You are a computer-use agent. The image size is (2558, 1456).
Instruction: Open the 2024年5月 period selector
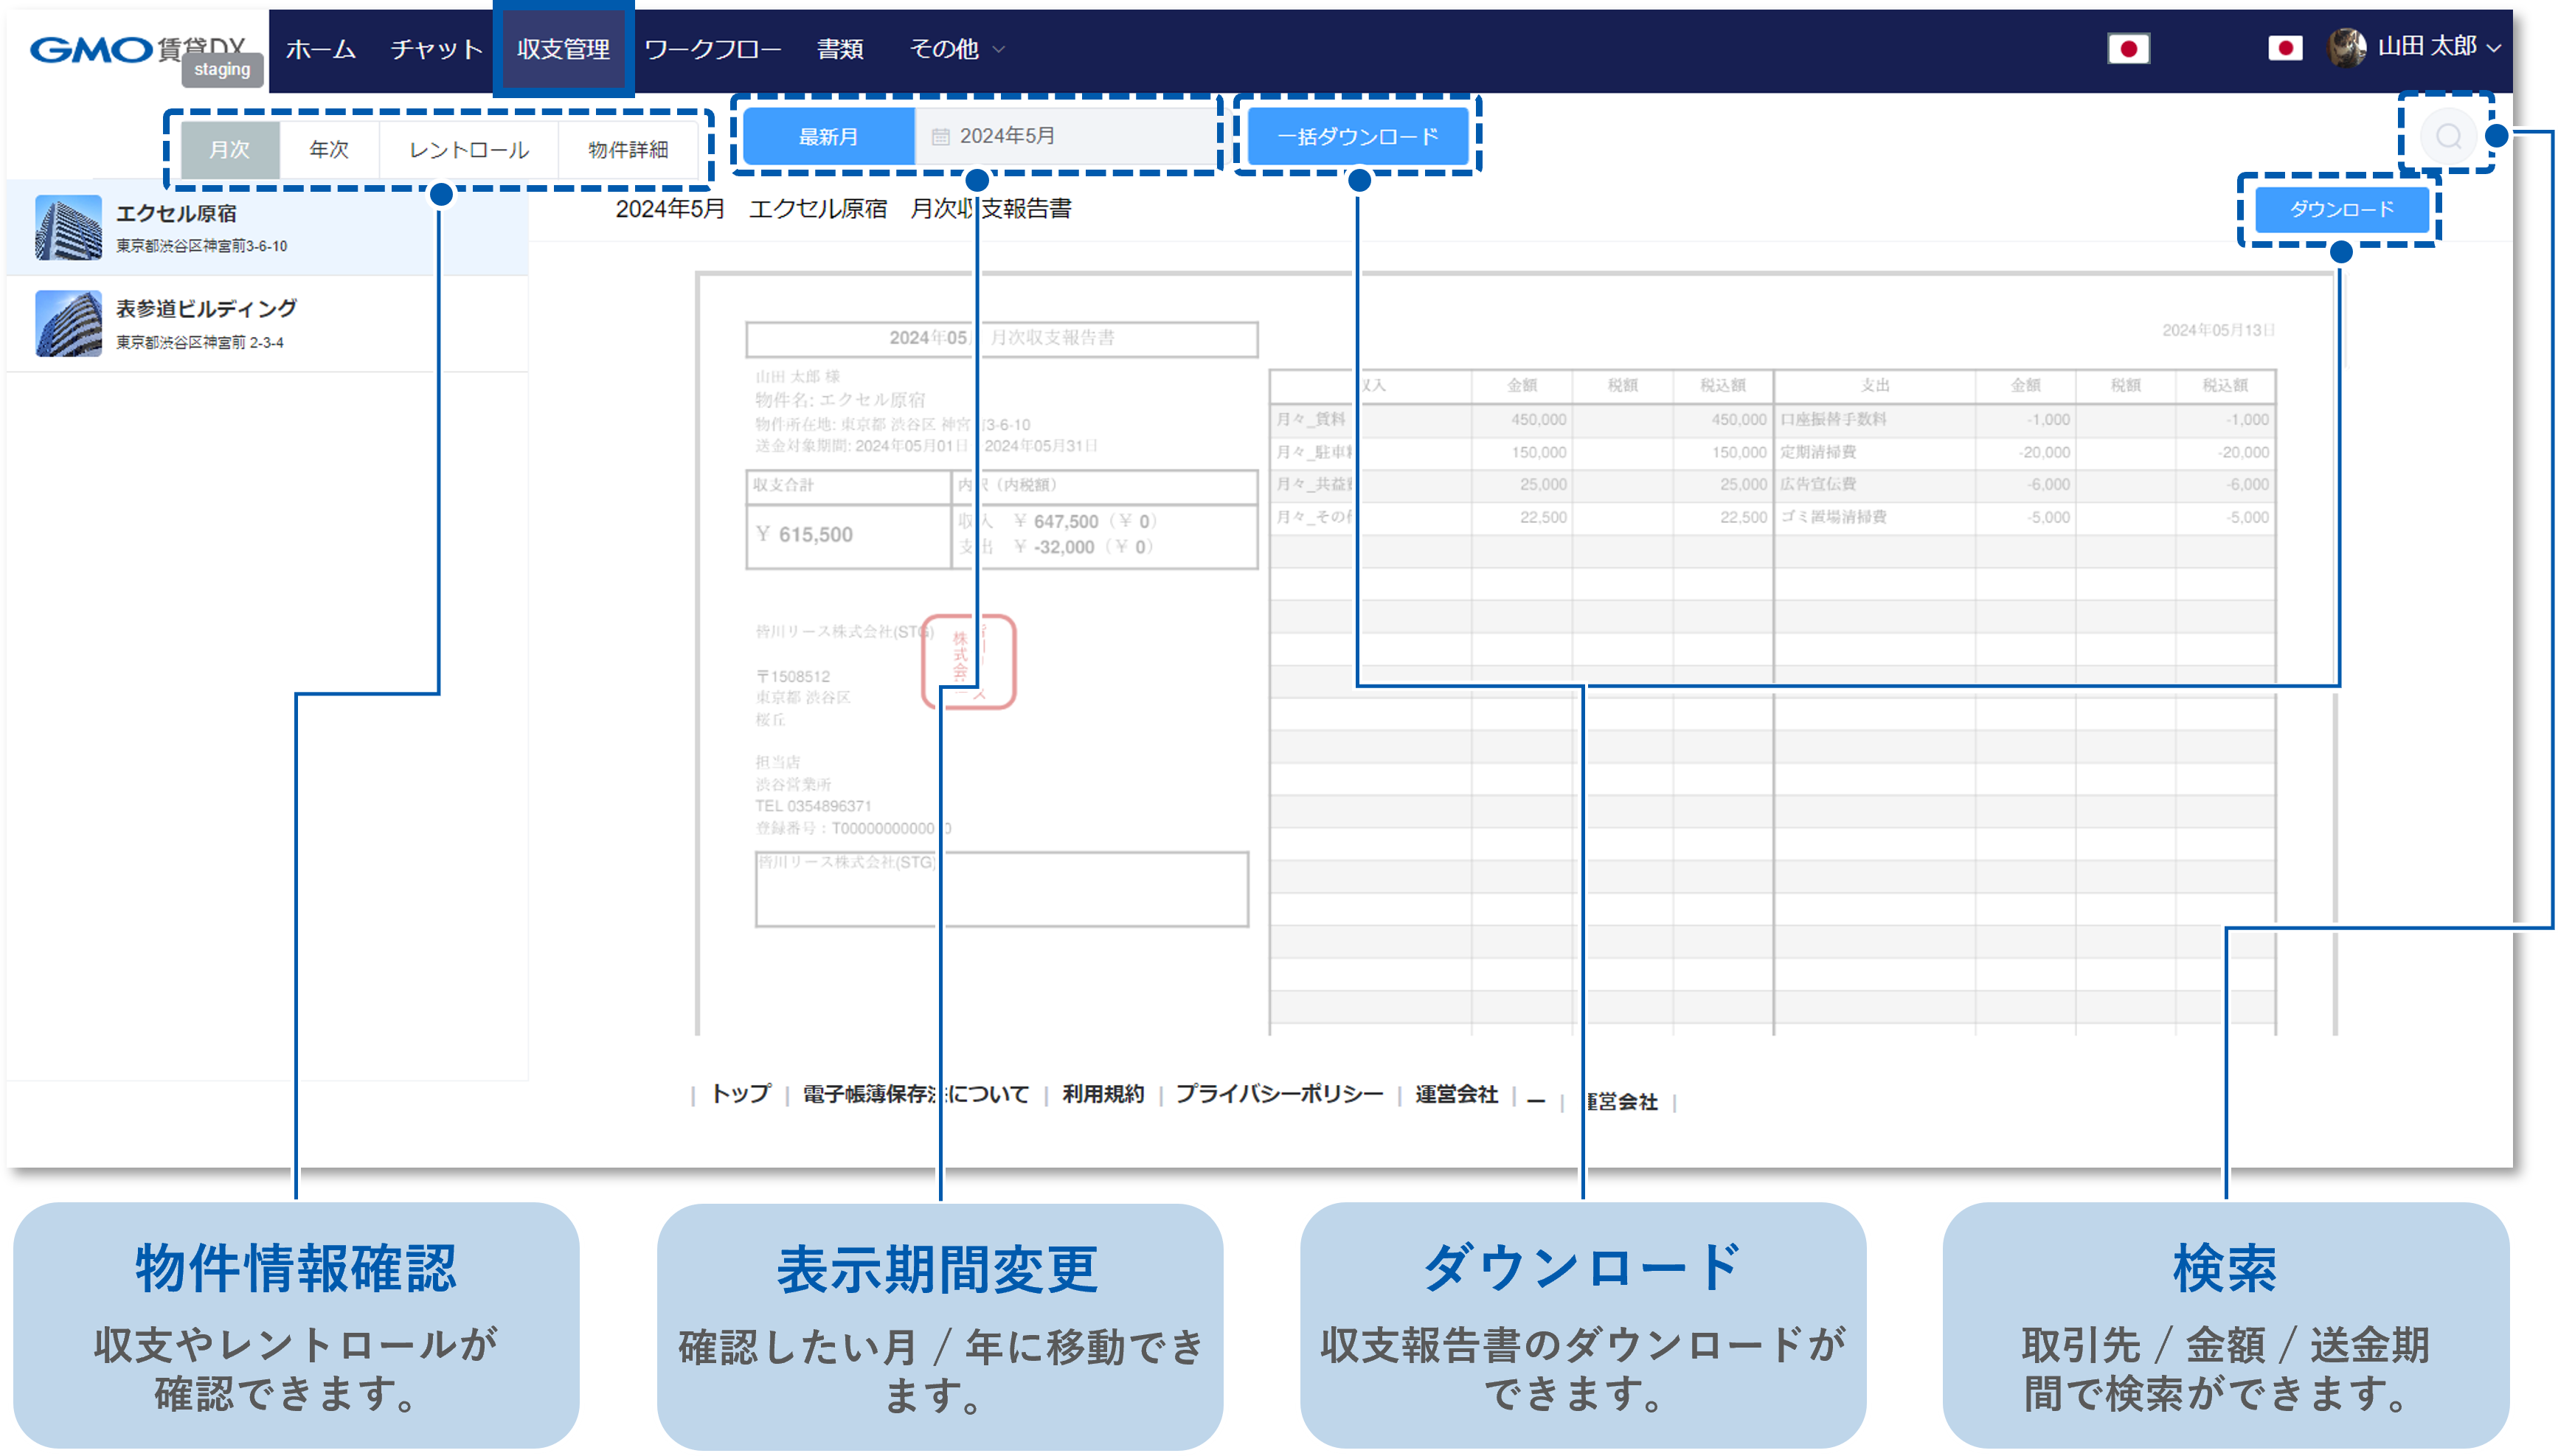[x=1010, y=136]
